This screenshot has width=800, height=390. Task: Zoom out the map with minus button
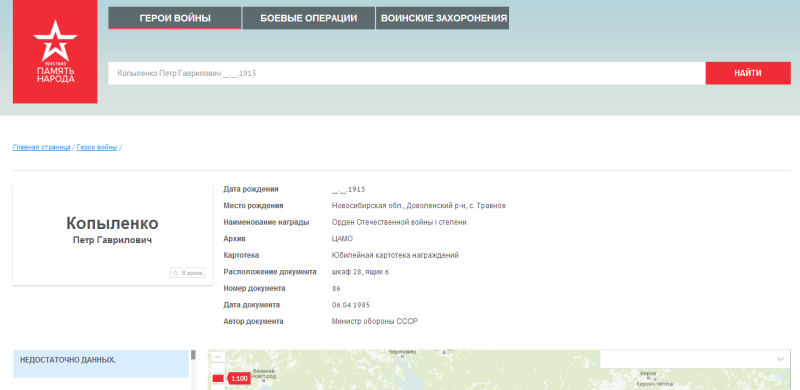(217, 356)
